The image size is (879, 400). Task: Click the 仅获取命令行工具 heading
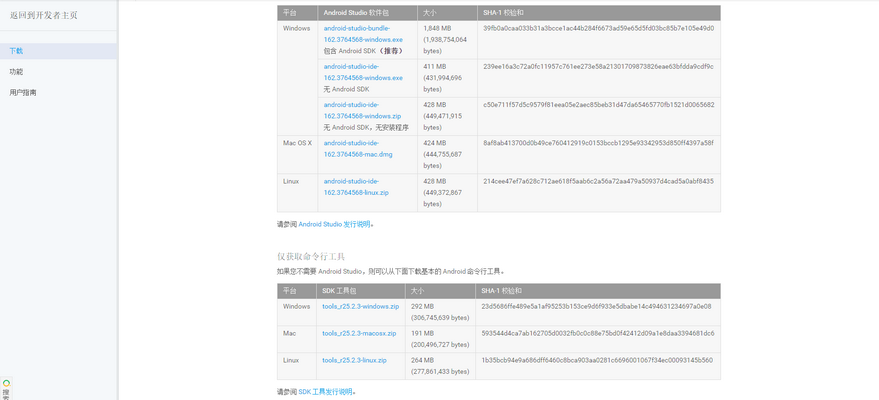click(x=311, y=257)
